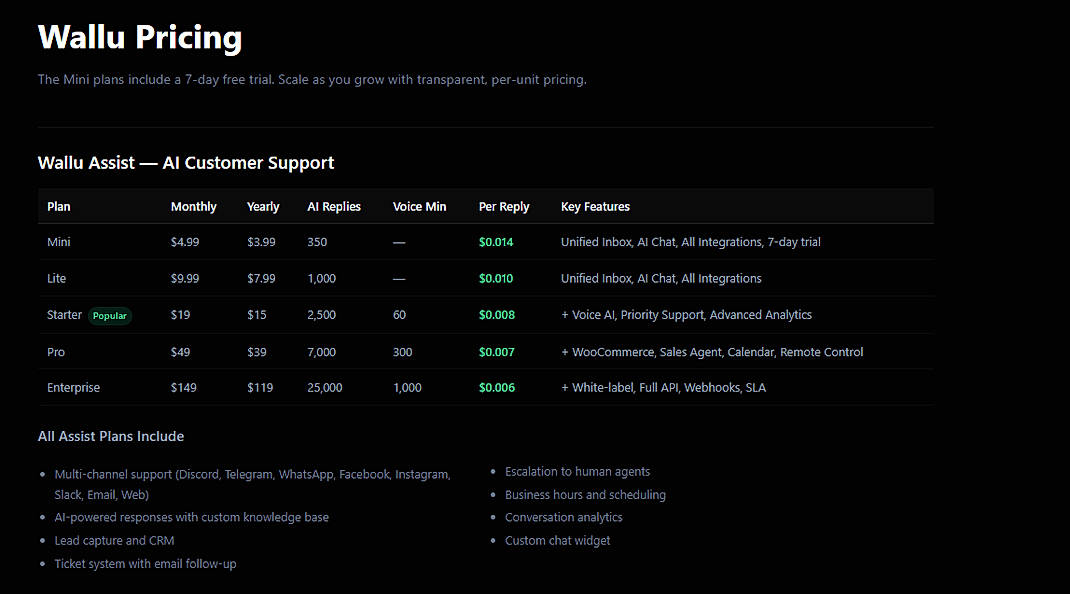
Task: Select Escalation to human agents bullet
Action: coord(577,471)
